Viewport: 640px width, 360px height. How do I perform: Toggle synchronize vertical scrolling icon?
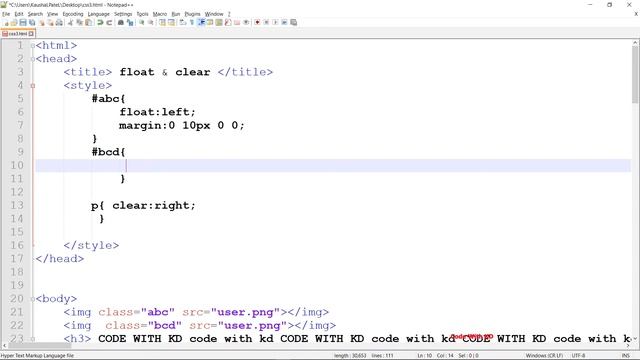point(162,22)
